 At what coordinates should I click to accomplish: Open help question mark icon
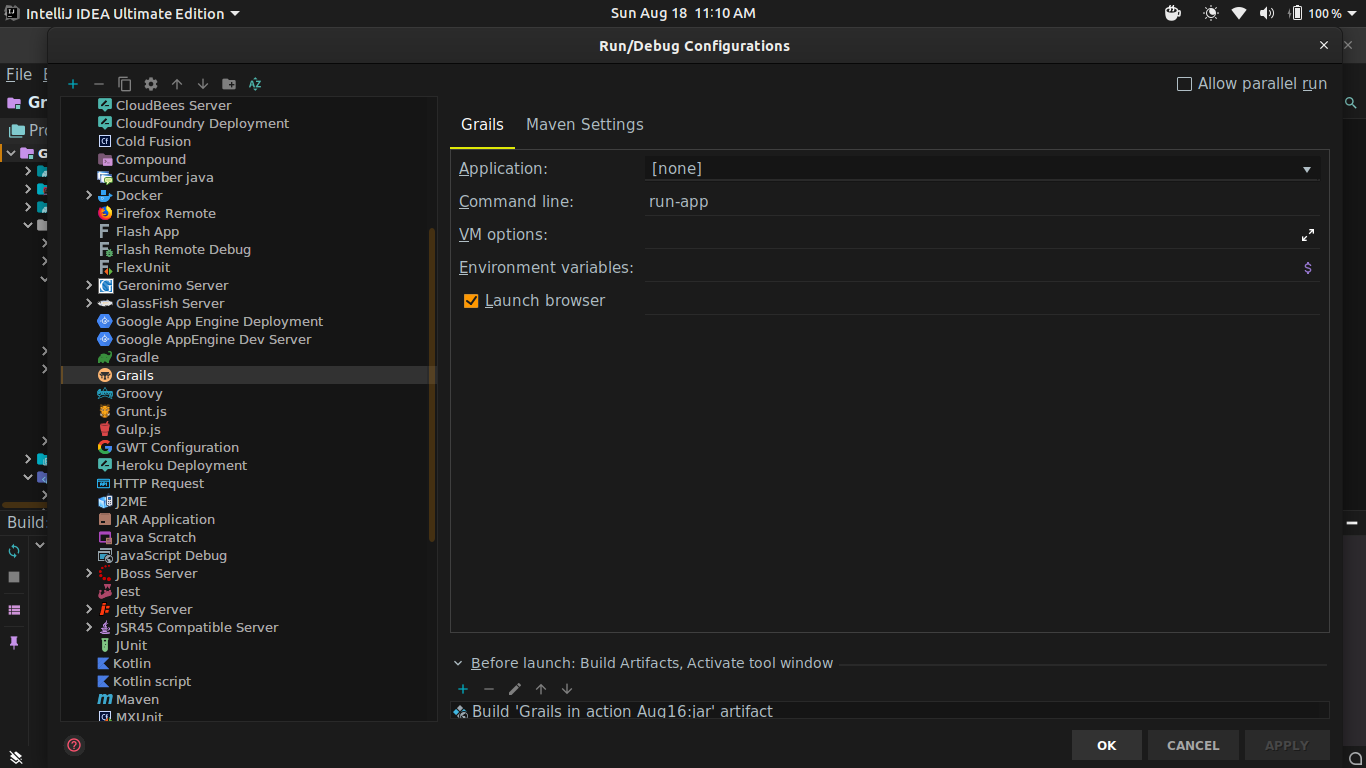click(74, 745)
